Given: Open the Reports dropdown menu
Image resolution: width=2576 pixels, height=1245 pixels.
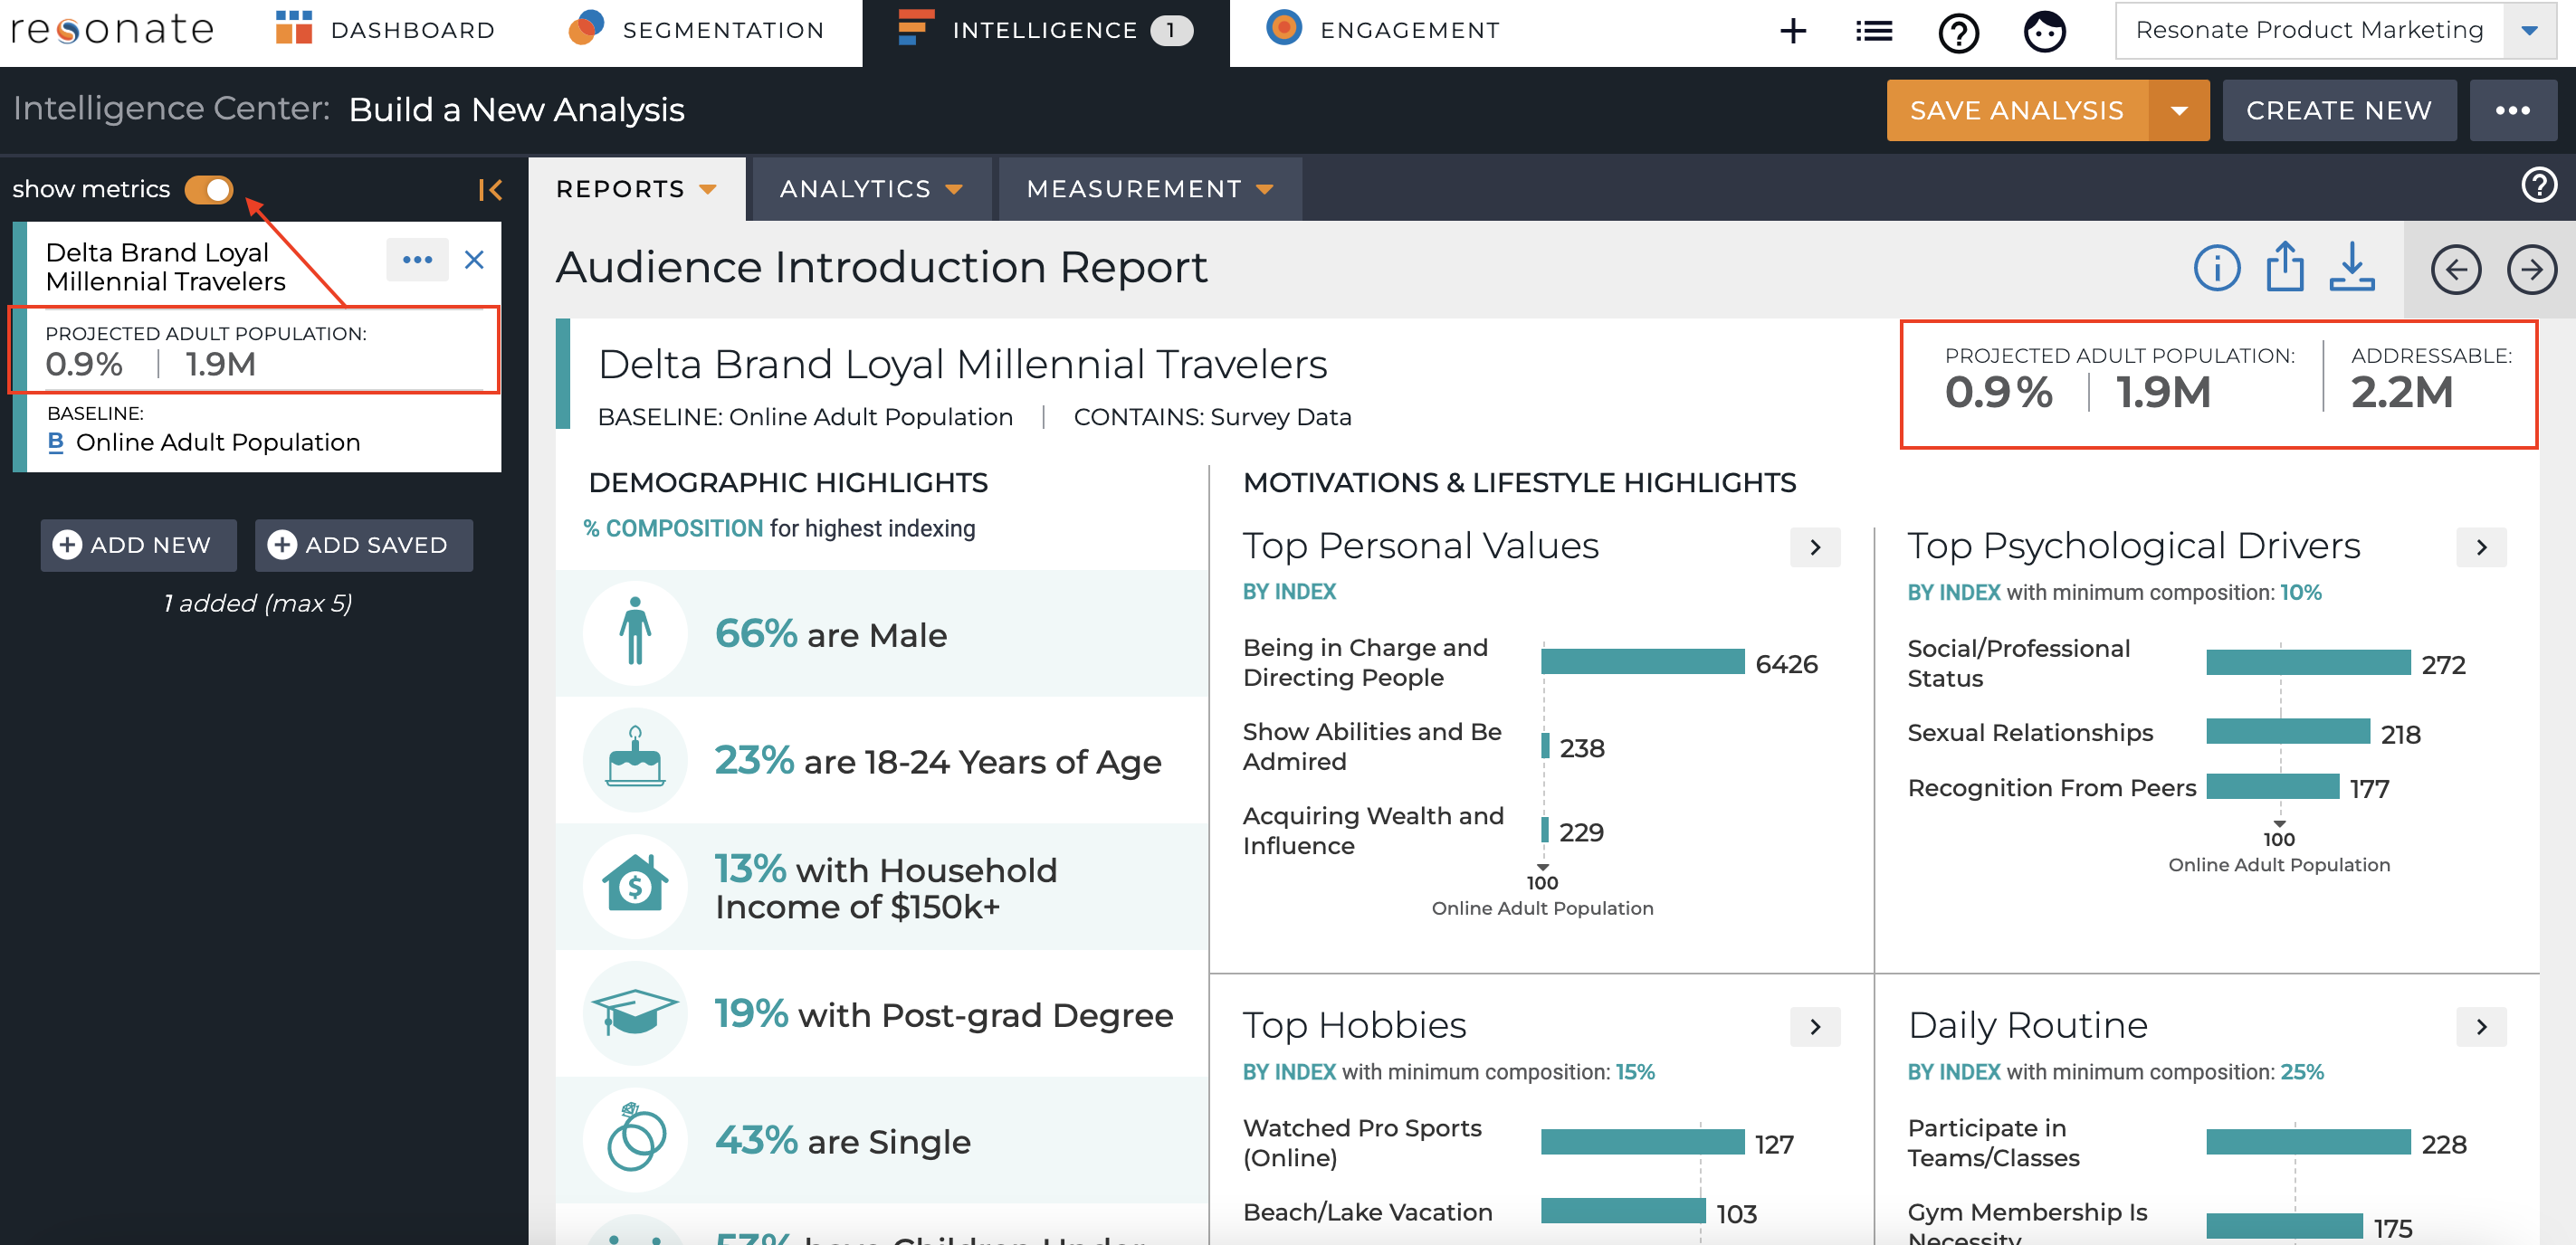Looking at the screenshot, I should [637, 189].
